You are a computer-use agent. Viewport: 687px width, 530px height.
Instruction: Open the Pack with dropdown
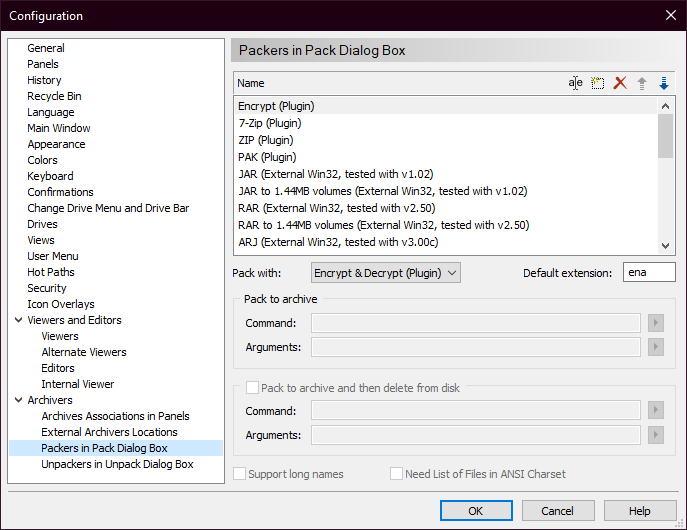click(x=385, y=273)
